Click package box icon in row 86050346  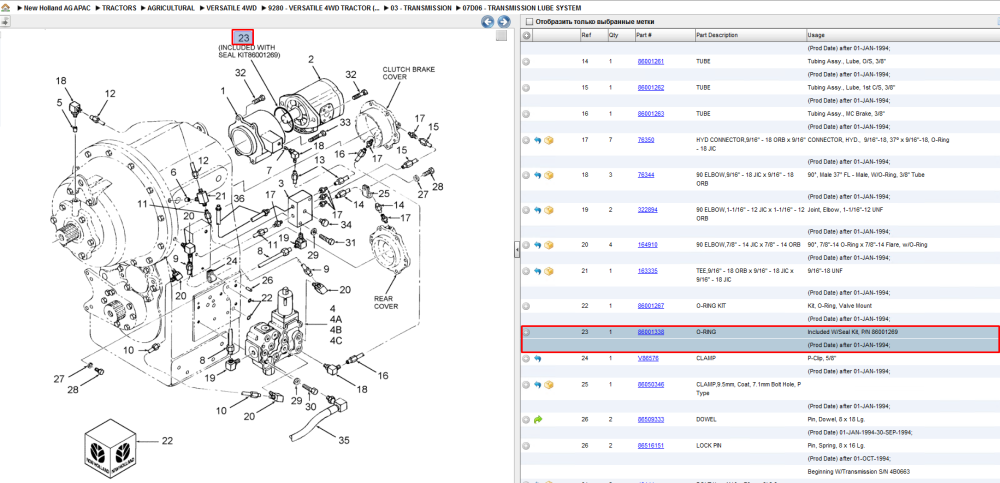coord(548,385)
